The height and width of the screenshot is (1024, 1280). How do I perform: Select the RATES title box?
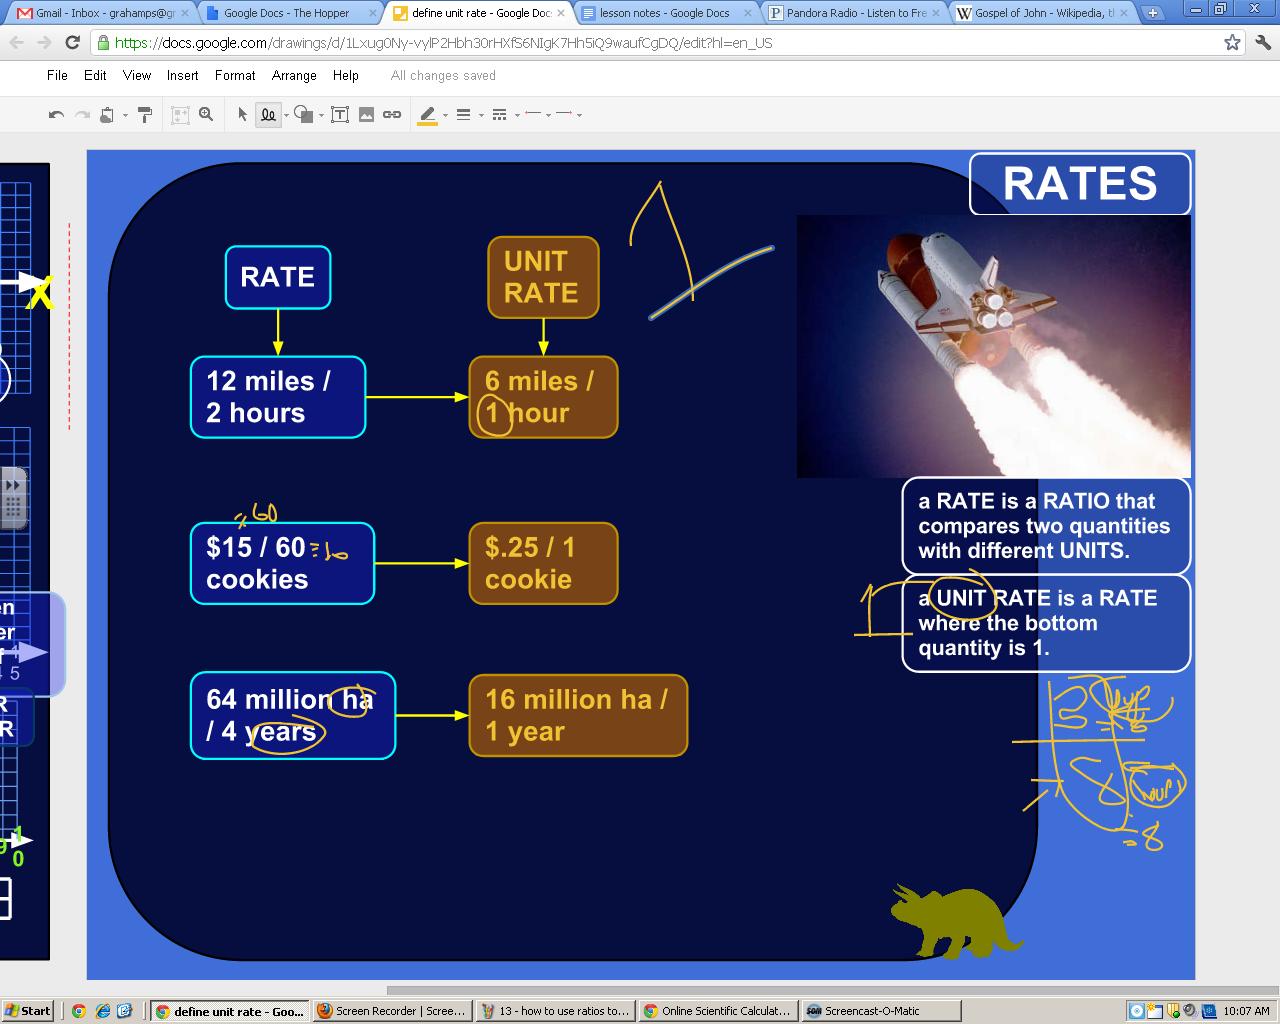point(1080,184)
